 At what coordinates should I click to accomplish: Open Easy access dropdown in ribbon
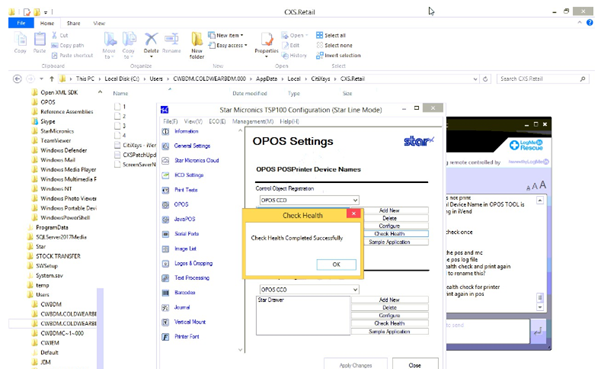click(x=228, y=45)
